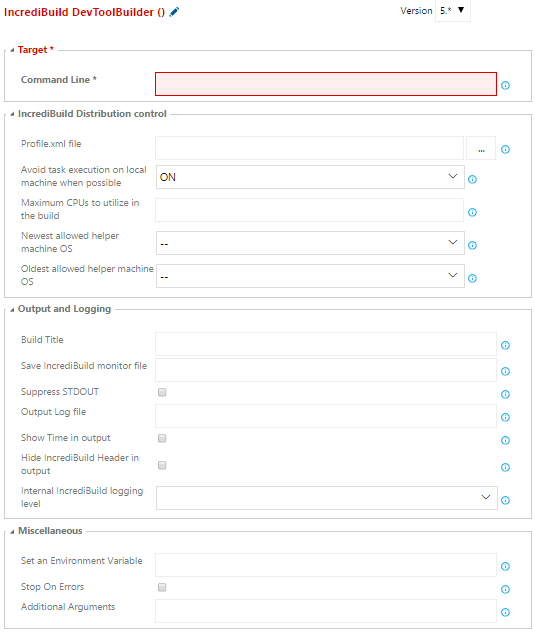Click Save IncrediBuild monitor file field

[x=326, y=370]
